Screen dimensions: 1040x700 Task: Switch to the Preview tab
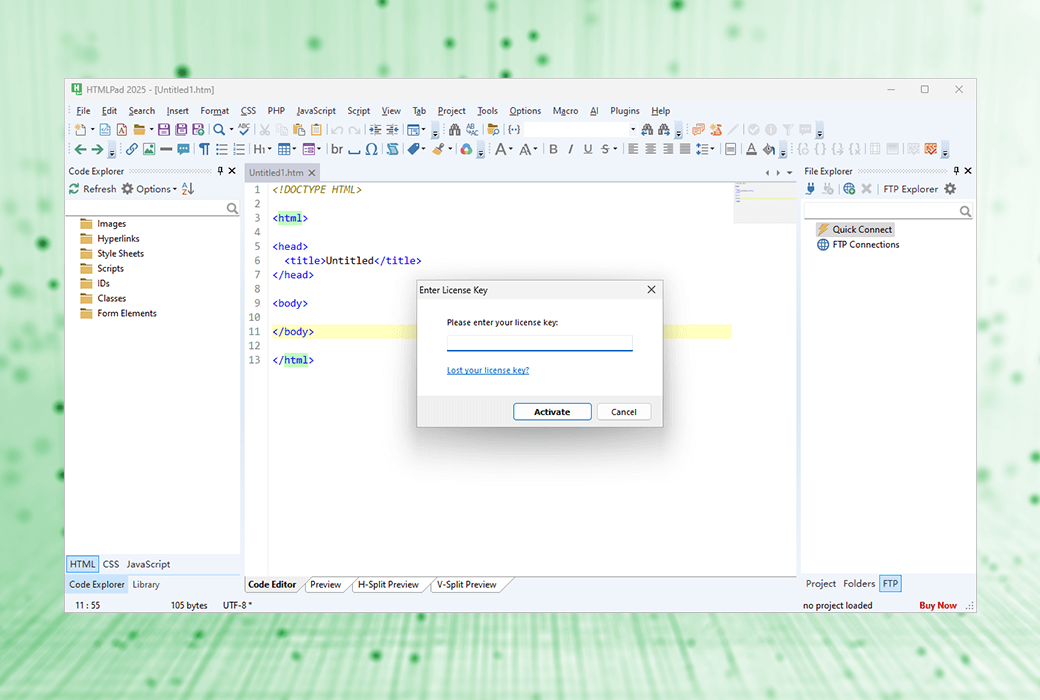click(x=326, y=585)
